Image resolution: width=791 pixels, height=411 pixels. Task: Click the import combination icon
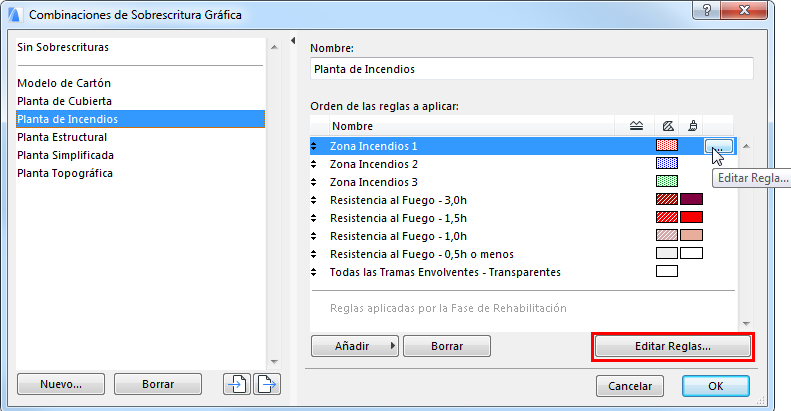tap(237, 384)
